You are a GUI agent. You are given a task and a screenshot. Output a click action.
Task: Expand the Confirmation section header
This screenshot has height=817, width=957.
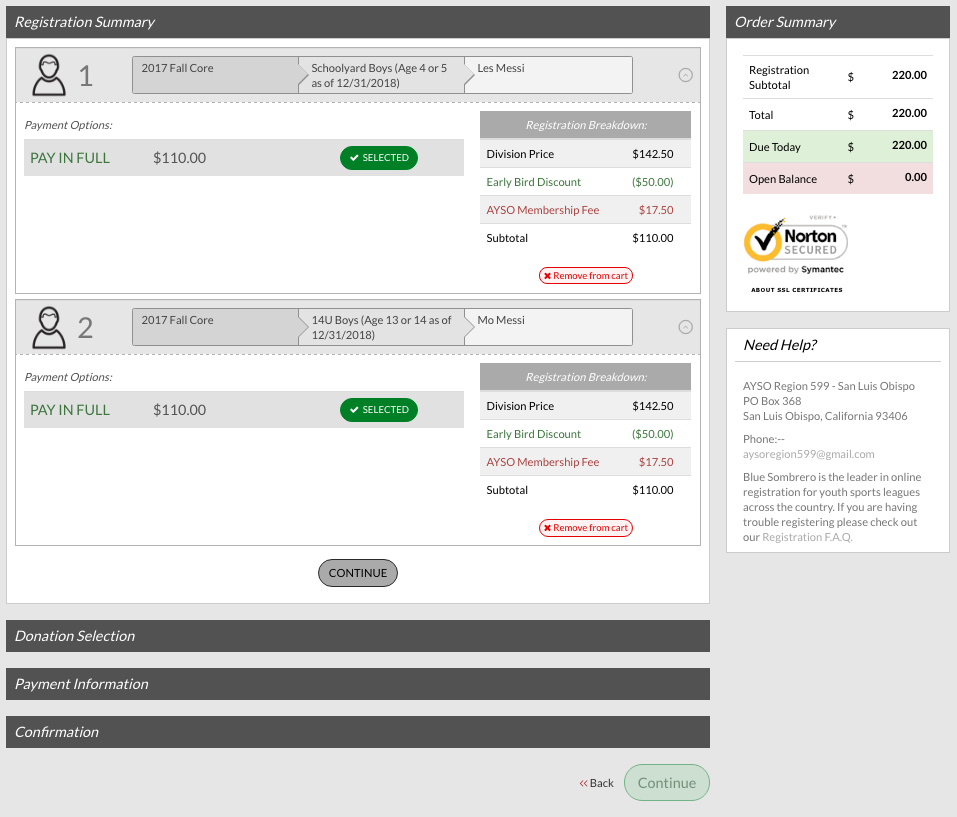357,732
